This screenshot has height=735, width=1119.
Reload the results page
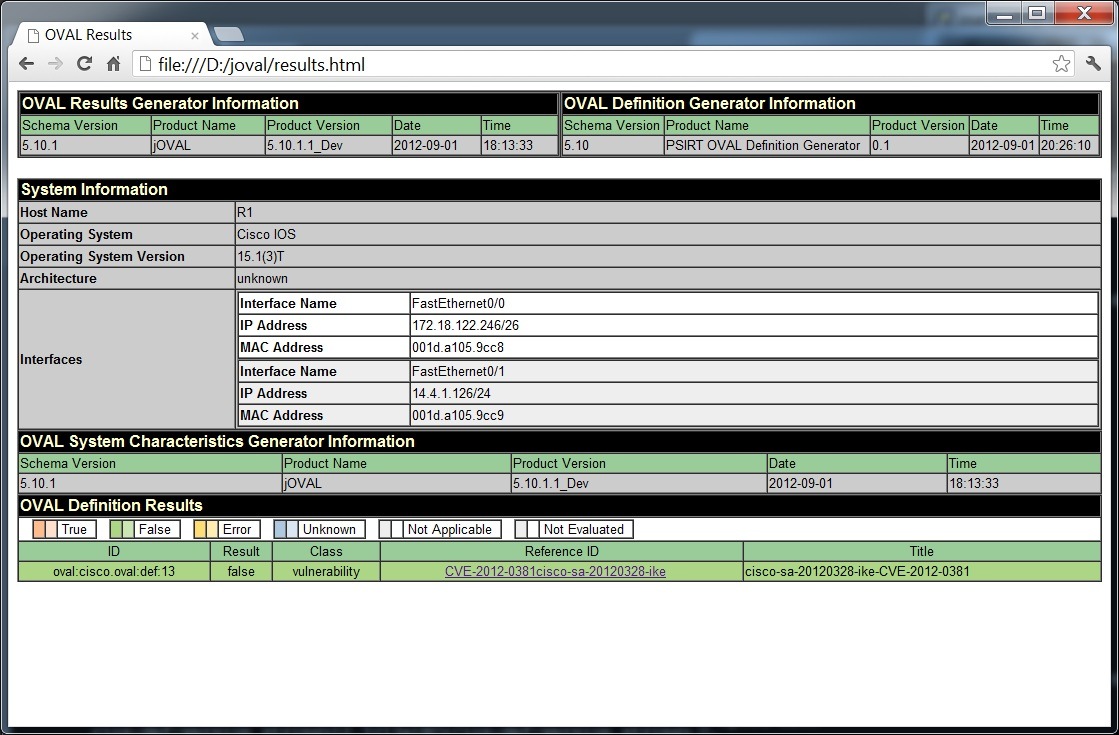click(x=84, y=64)
